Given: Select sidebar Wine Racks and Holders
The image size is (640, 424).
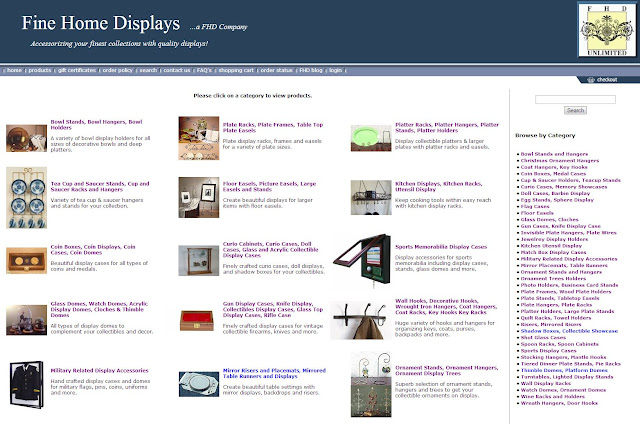Looking at the screenshot, I should pos(552,396).
